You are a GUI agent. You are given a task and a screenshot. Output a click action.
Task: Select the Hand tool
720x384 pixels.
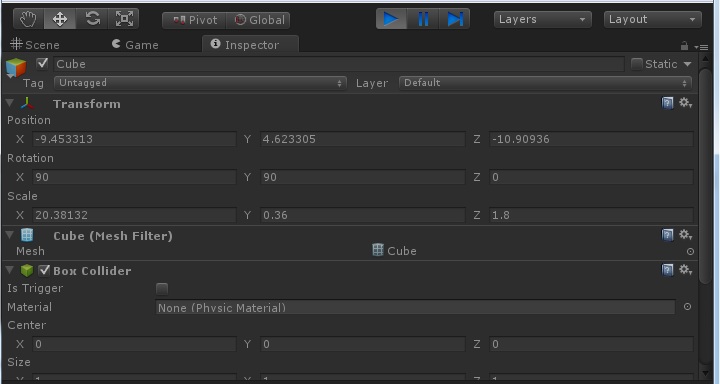pyautogui.click(x=28, y=19)
